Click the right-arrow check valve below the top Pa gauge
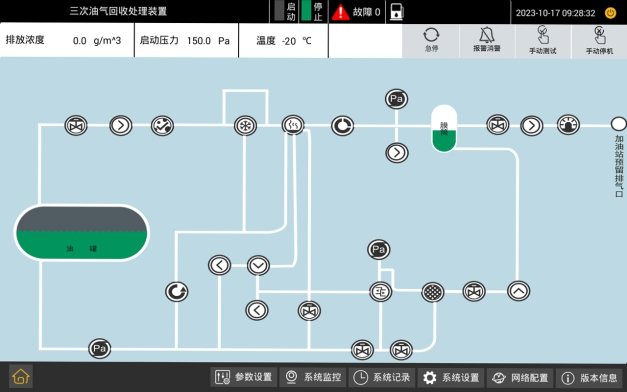 tap(397, 152)
